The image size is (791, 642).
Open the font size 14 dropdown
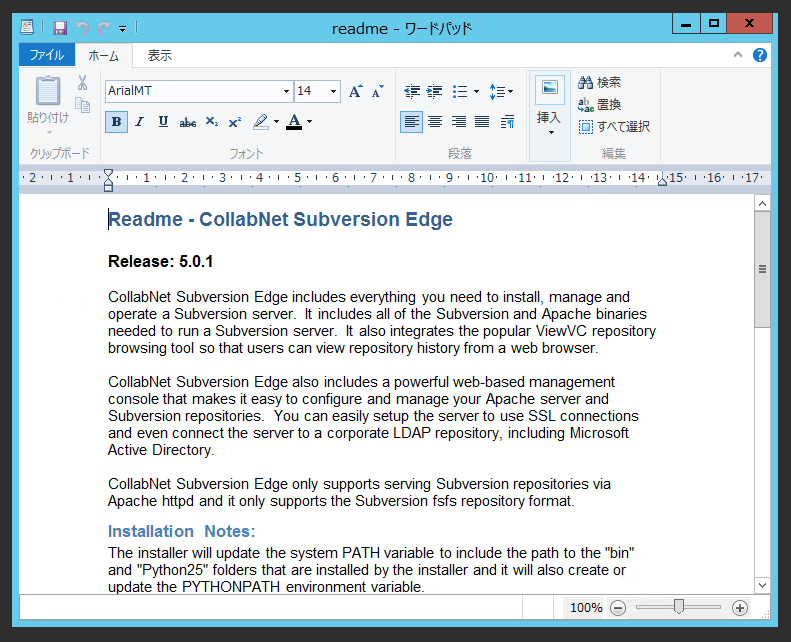point(333,91)
